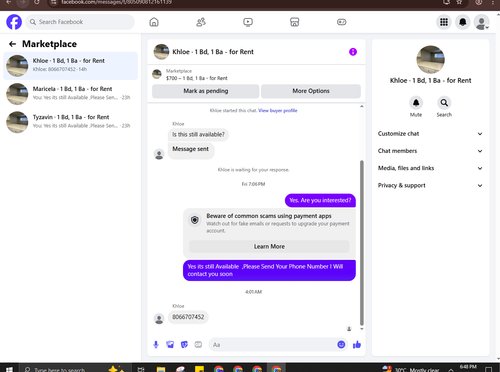This screenshot has height=372, width=500.
Task: Click the large listing photo in right panel
Action: click(x=430, y=60)
